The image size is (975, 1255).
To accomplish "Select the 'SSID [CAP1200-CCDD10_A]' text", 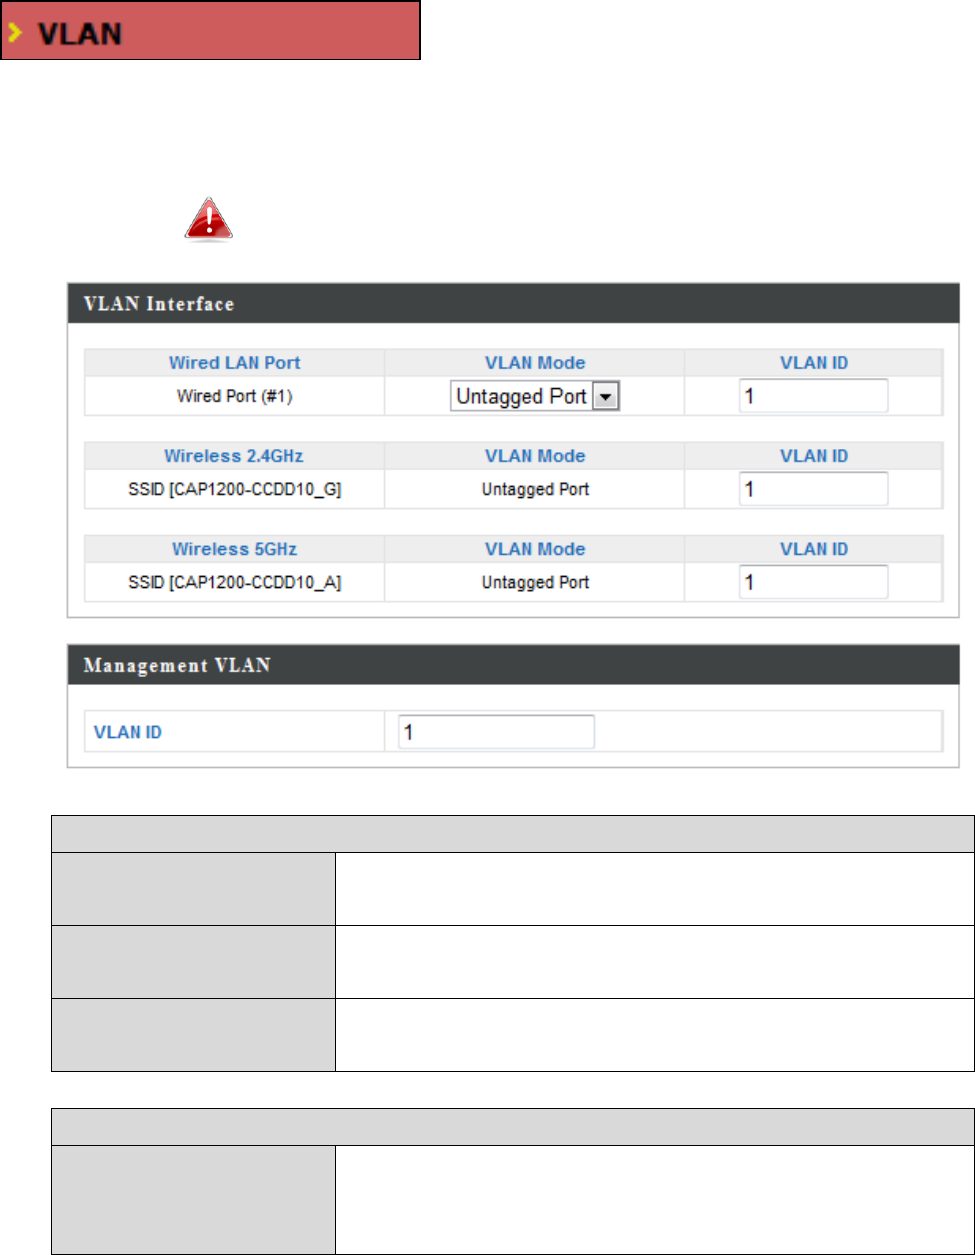I will point(234,582).
